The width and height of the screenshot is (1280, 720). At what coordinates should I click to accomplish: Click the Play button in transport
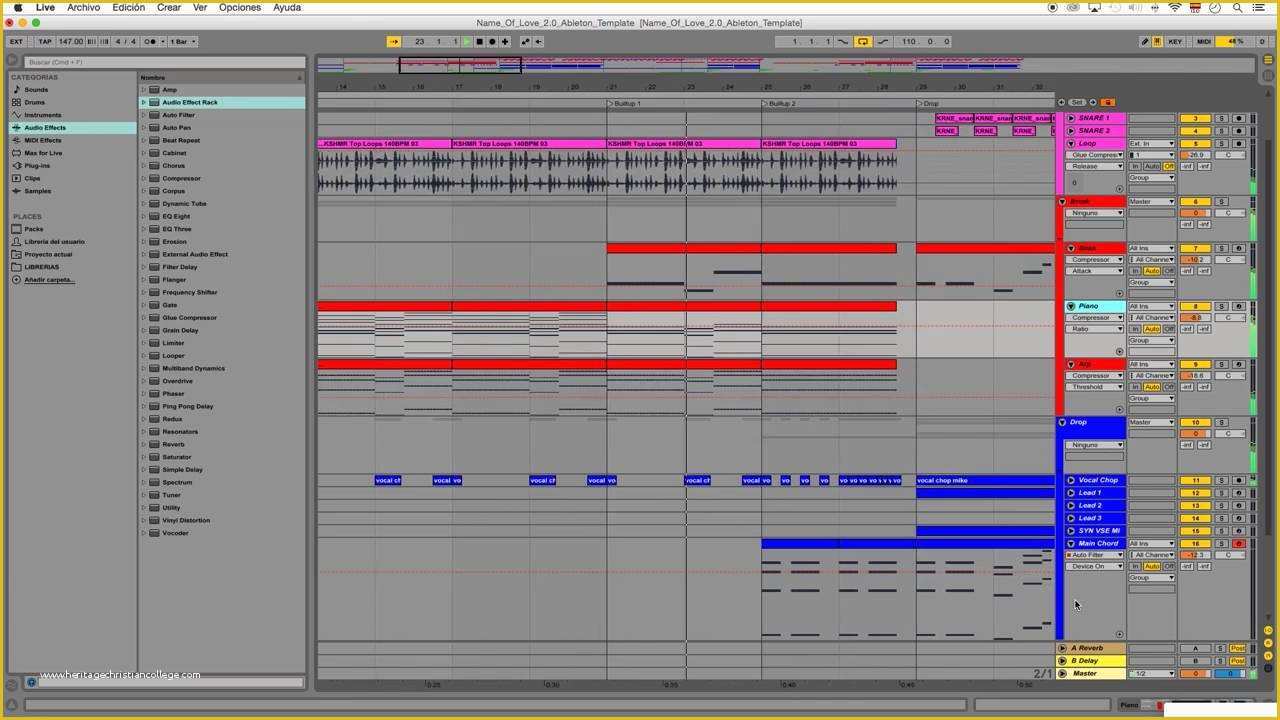pyautogui.click(x=467, y=42)
